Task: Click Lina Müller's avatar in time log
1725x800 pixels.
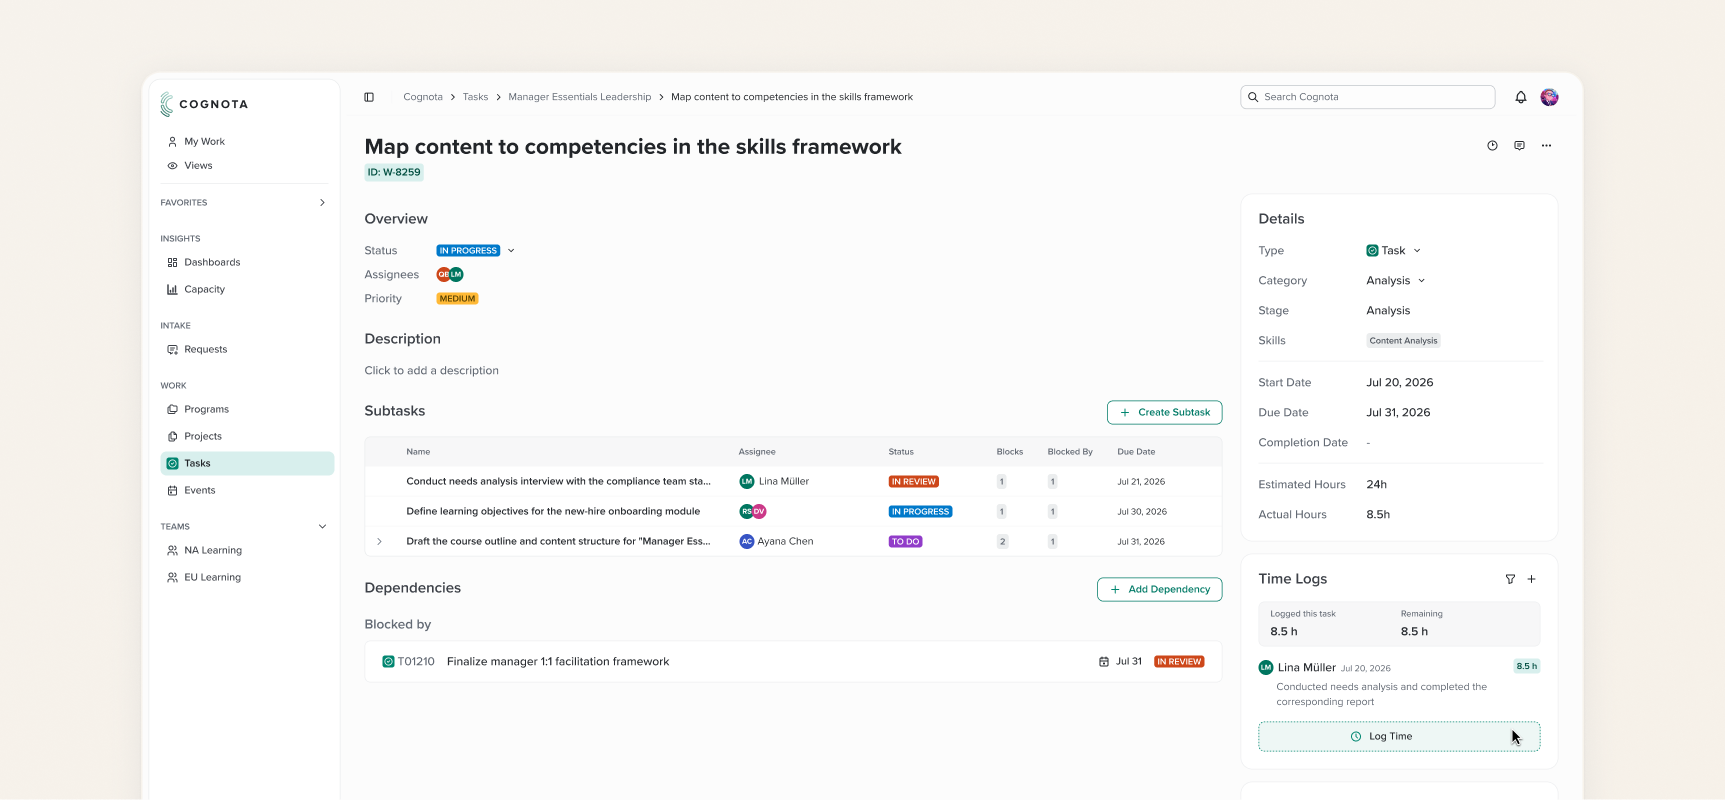Action: coord(1266,667)
